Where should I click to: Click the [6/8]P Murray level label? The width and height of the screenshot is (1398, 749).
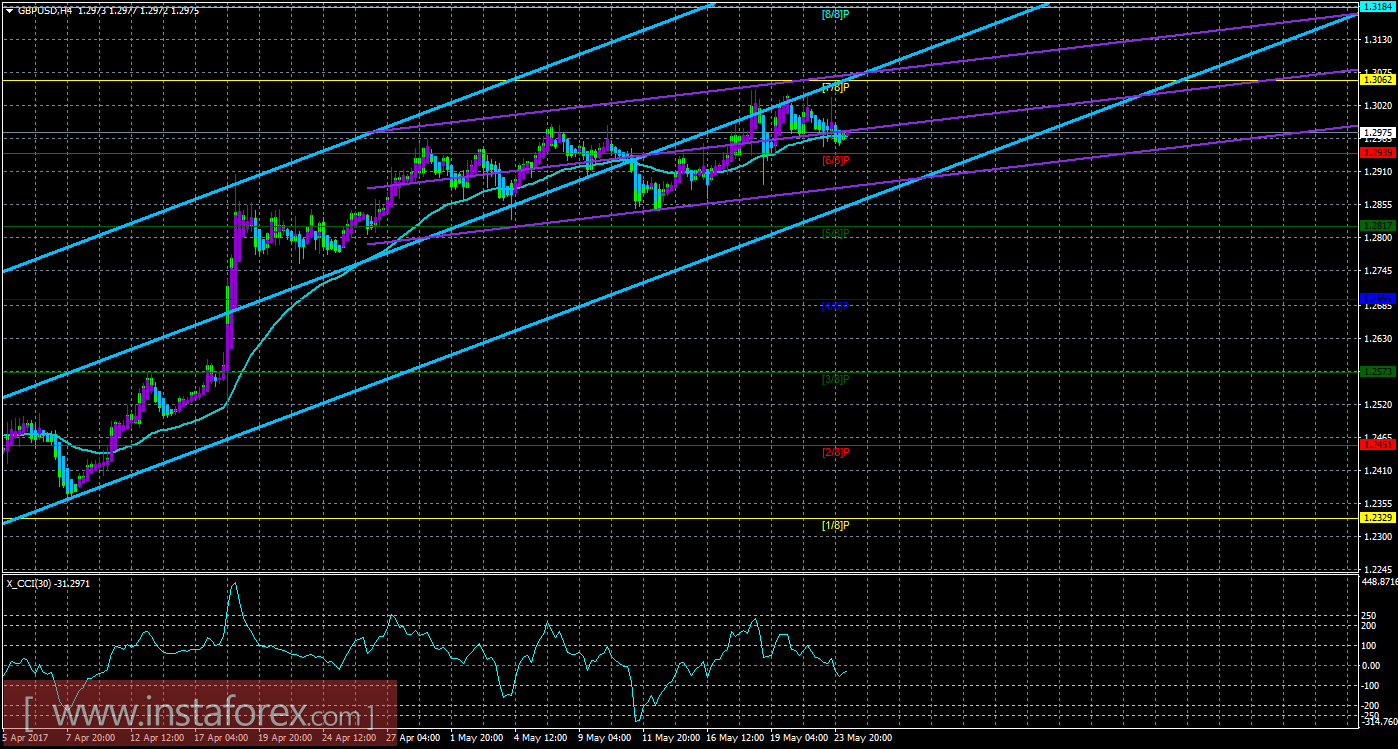click(835, 160)
